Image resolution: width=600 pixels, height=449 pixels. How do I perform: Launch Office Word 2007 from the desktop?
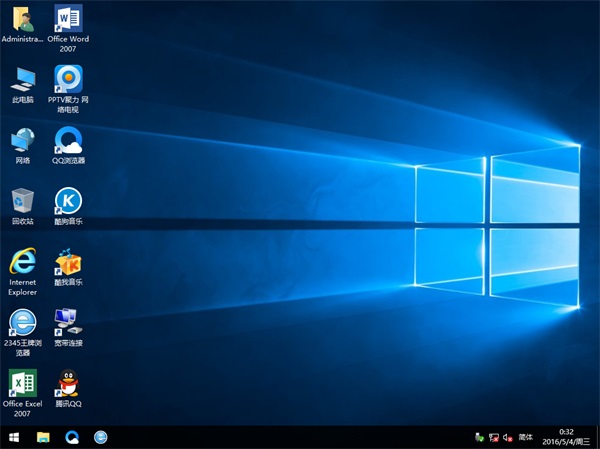(x=68, y=19)
